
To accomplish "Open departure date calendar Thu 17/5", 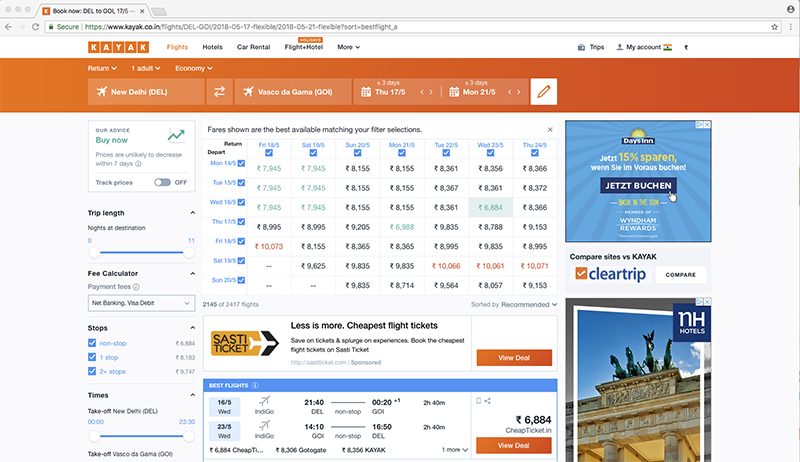I will point(384,92).
